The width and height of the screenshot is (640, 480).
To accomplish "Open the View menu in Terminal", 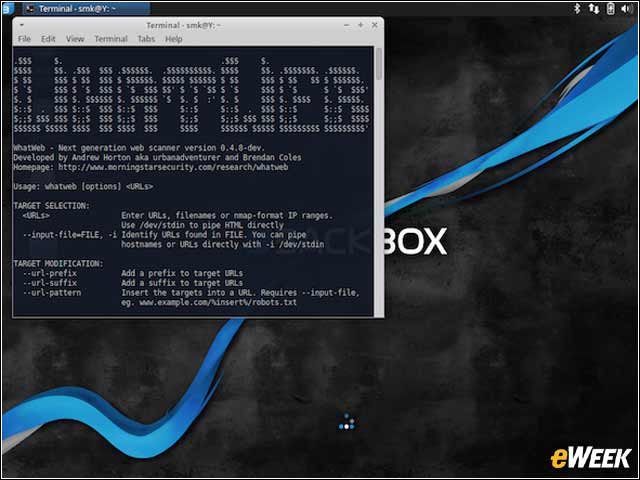I will (x=75, y=39).
